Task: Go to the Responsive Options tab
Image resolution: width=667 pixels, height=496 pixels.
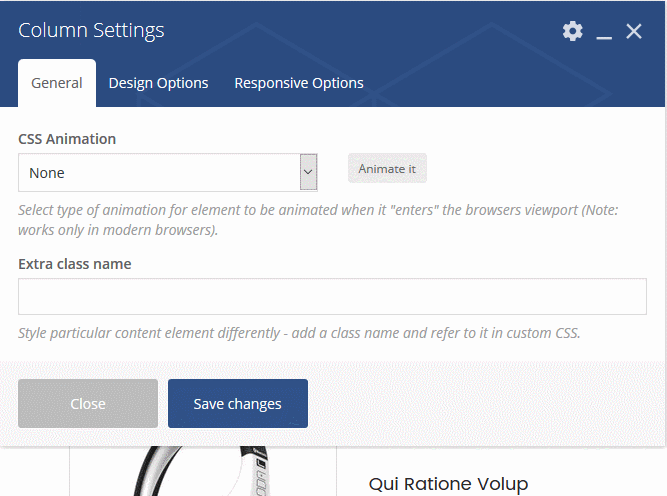Action: (299, 83)
